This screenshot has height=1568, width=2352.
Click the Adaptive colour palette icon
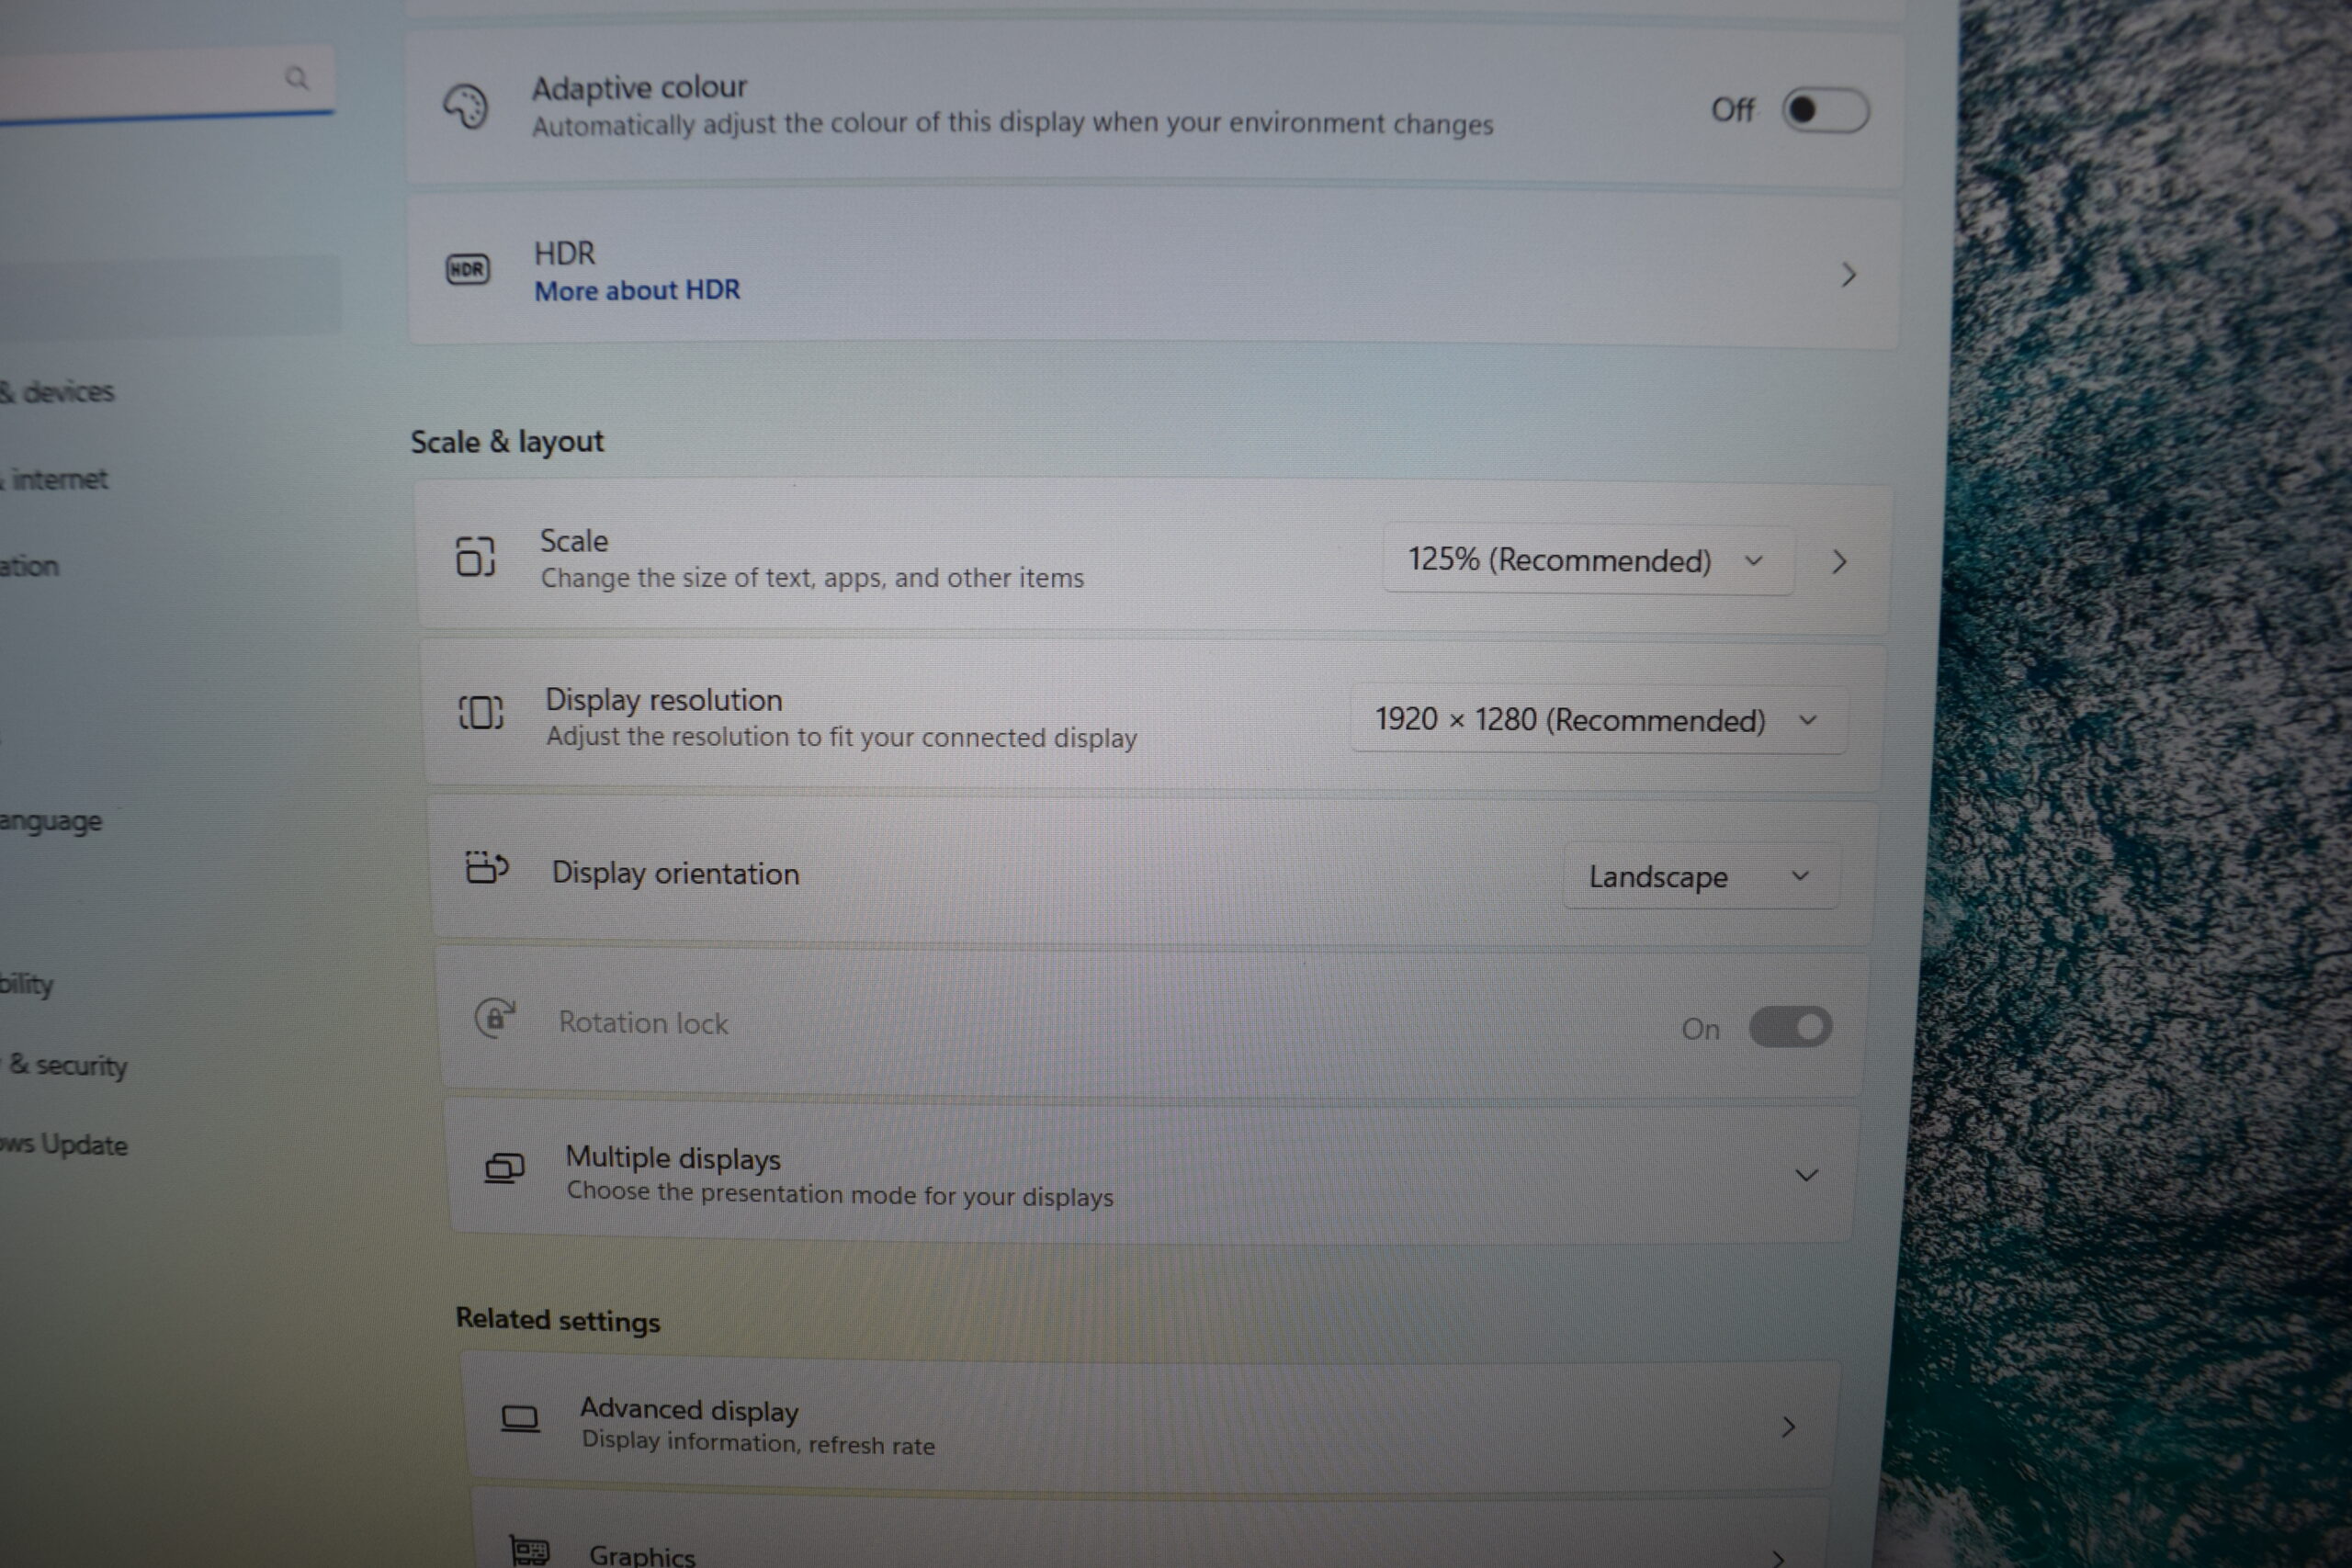point(465,106)
